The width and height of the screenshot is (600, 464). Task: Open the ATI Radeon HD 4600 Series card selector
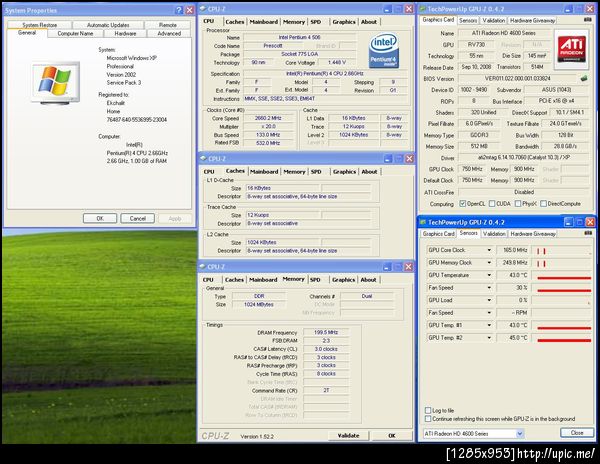tap(473, 433)
